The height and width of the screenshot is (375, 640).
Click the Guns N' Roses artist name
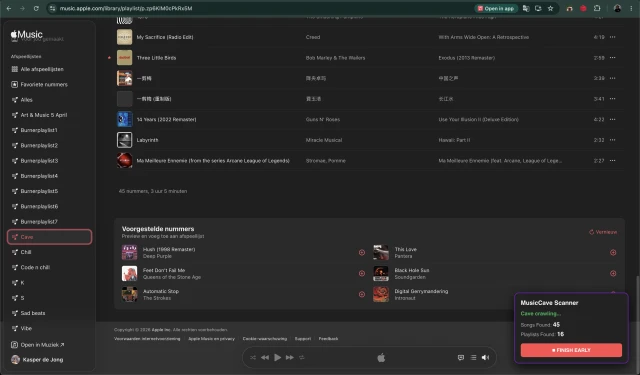[323, 120]
